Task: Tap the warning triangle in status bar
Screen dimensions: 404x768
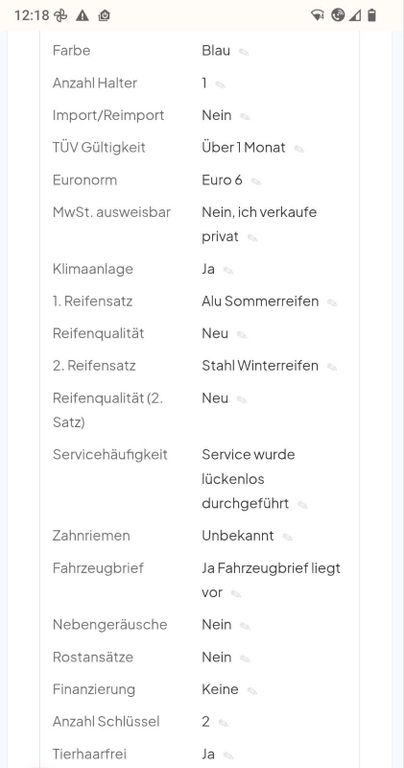Action: (x=82, y=16)
